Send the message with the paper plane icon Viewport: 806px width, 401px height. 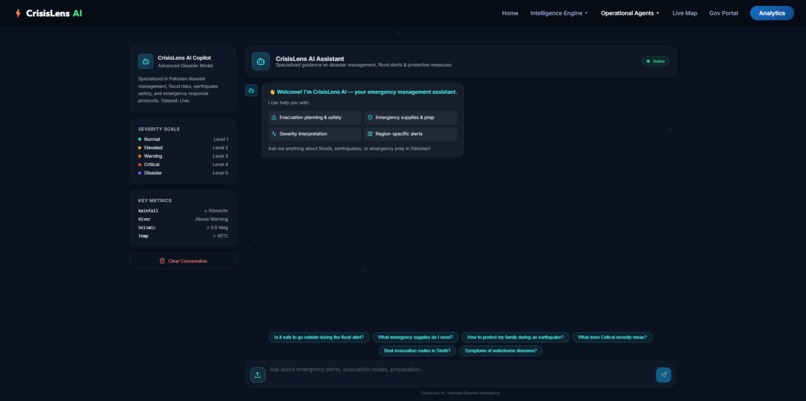[663, 375]
